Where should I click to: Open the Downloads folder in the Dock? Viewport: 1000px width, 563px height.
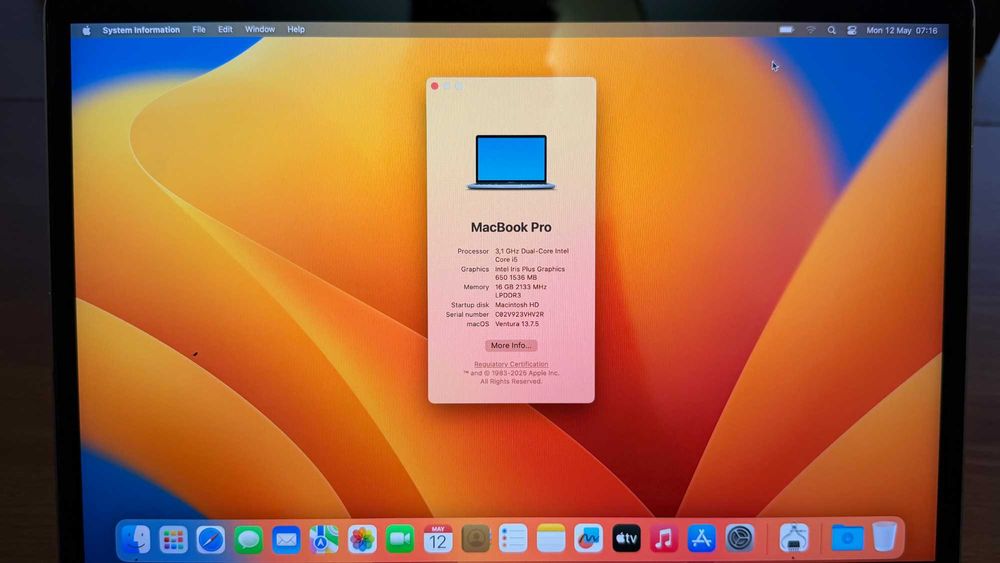[847, 539]
